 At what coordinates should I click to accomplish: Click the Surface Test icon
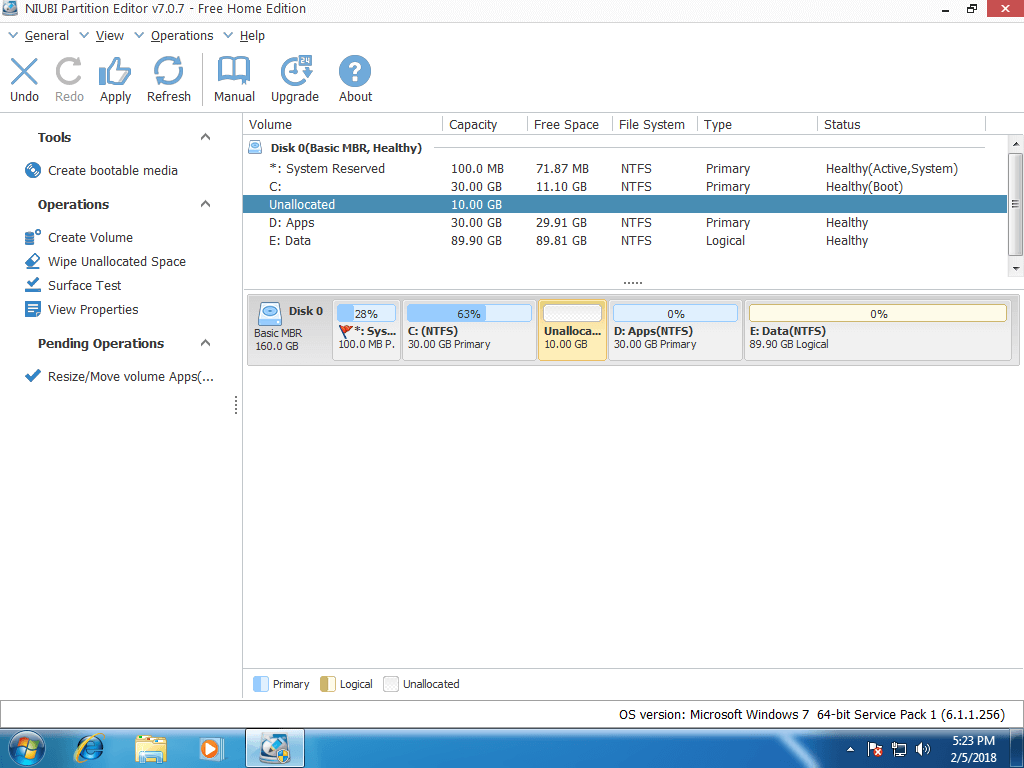click(x=33, y=285)
